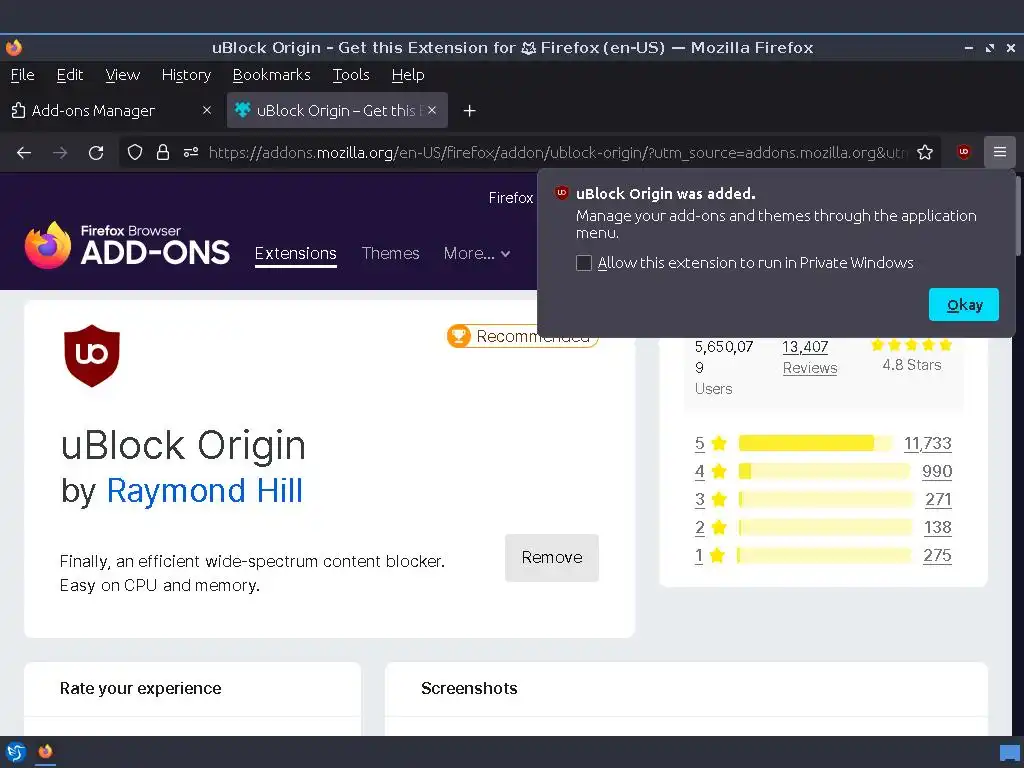The height and width of the screenshot is (768, 1024).
Task: Open the 13,407 Reviews link
Action: 810,357
